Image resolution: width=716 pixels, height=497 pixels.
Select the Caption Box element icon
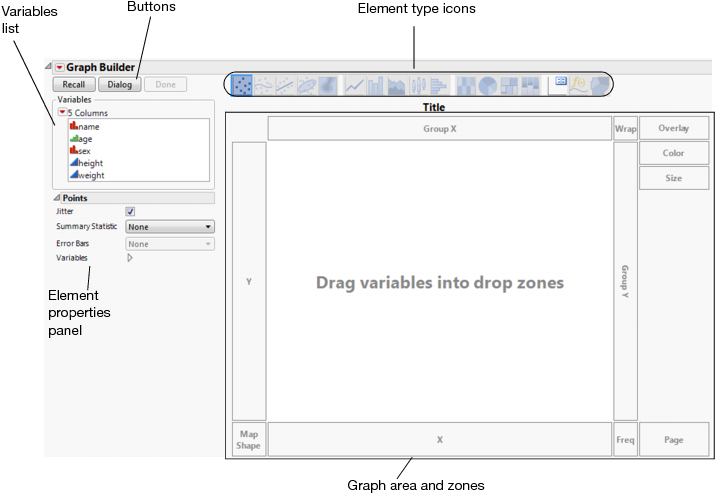point(560,84)
